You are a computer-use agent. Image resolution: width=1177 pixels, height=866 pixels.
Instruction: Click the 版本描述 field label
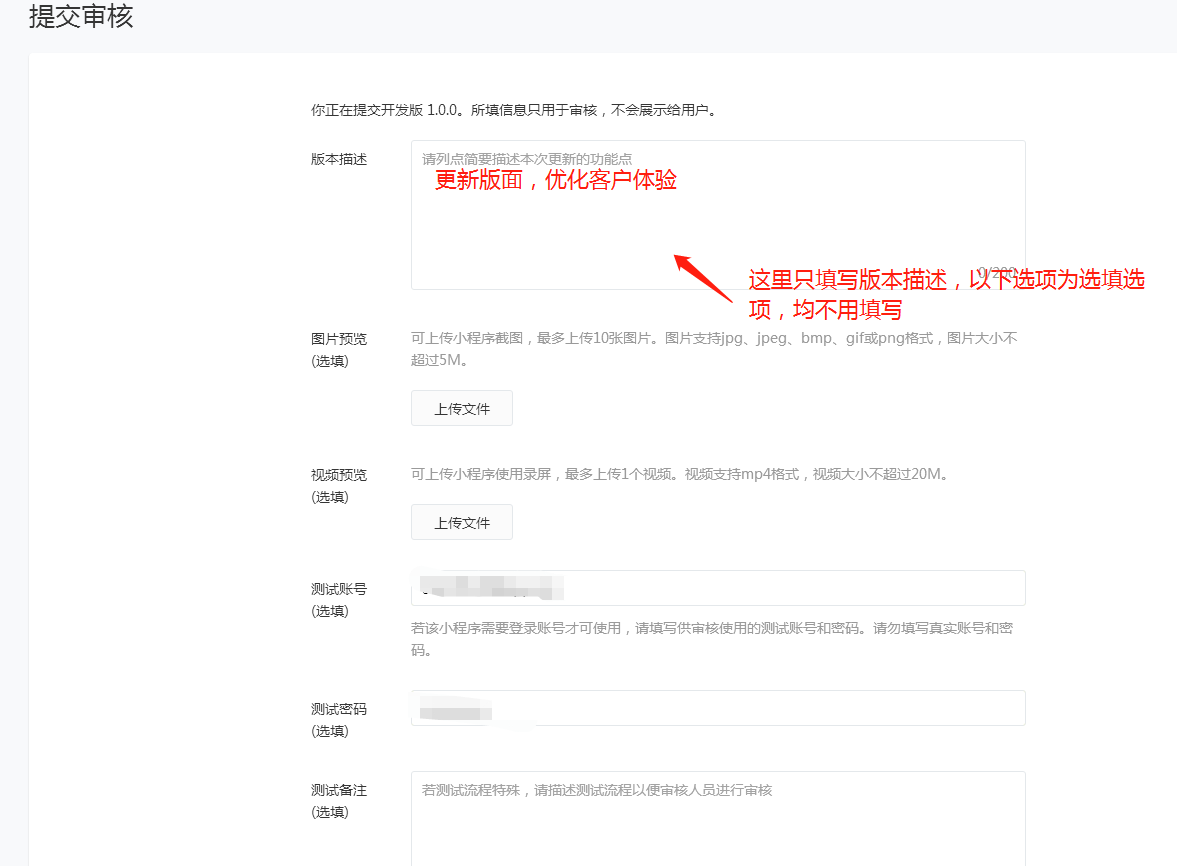point(339,159)
